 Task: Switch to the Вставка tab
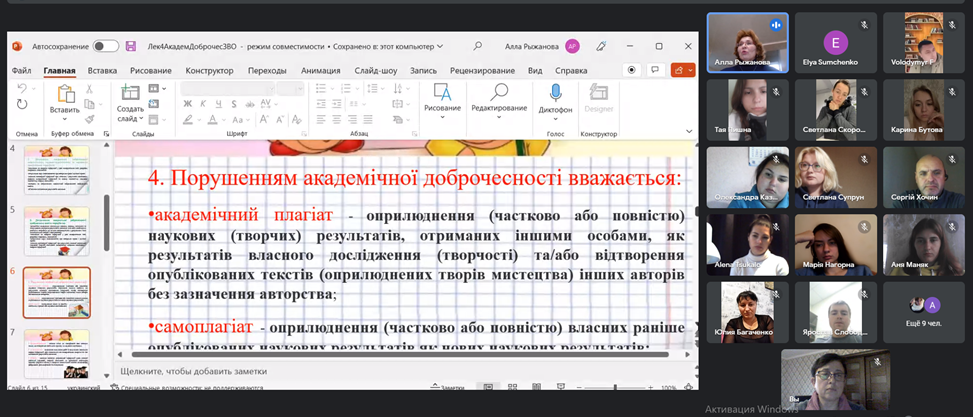click(102, 71)
